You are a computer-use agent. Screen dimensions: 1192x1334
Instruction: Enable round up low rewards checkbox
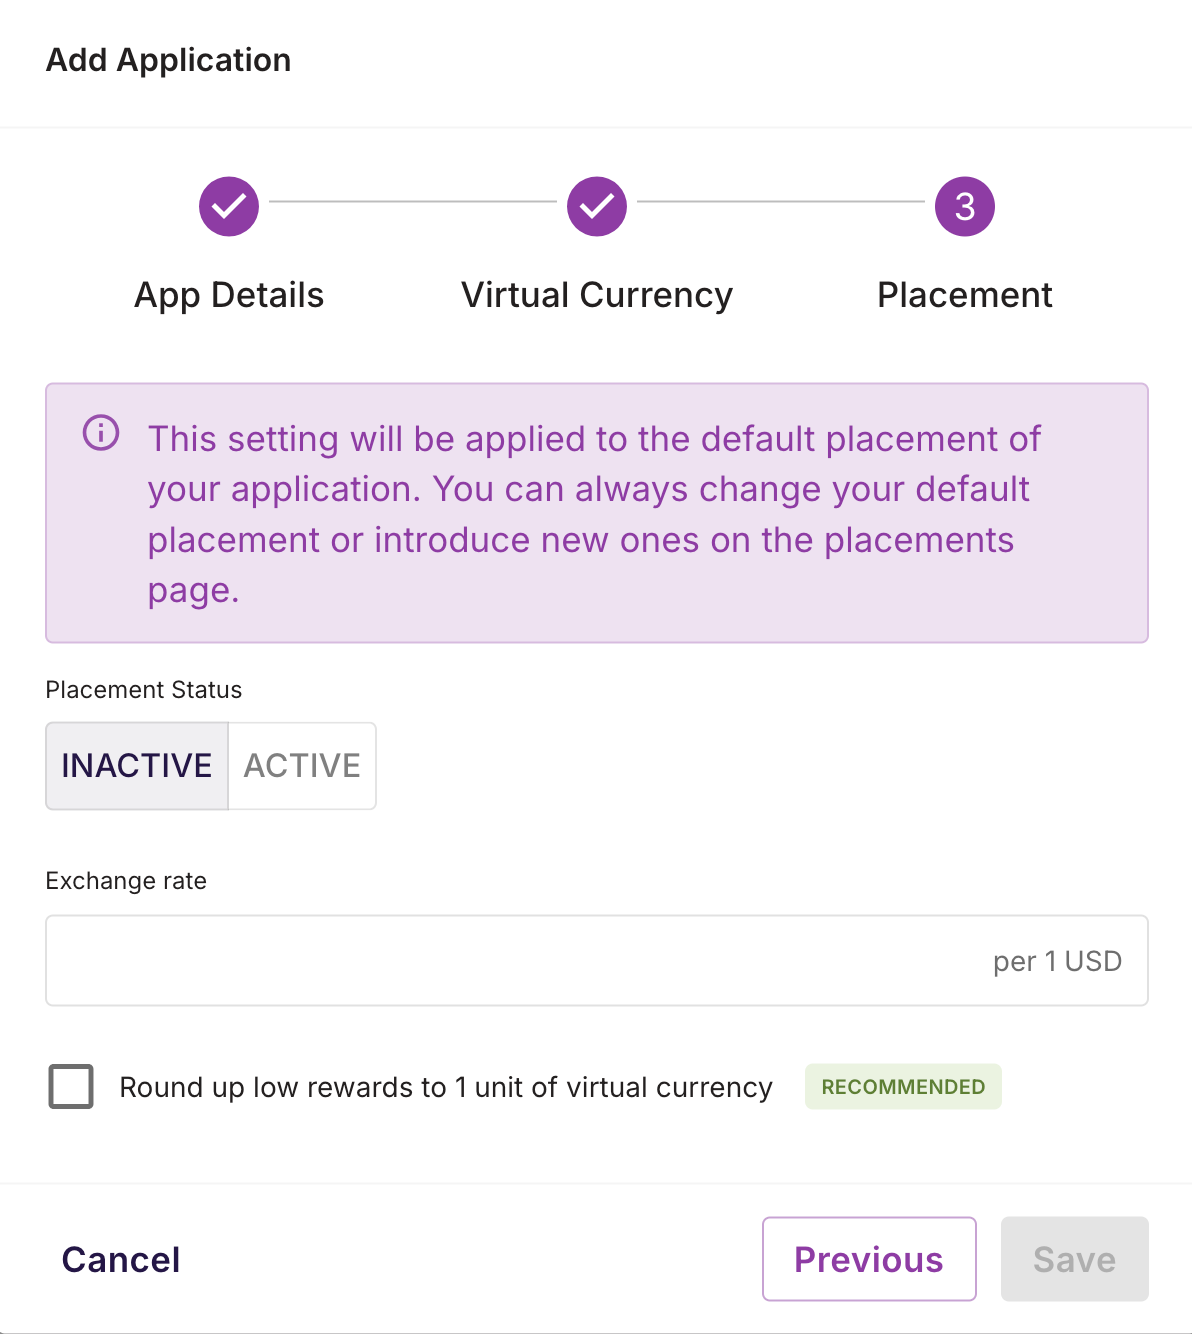[71, 1087]
